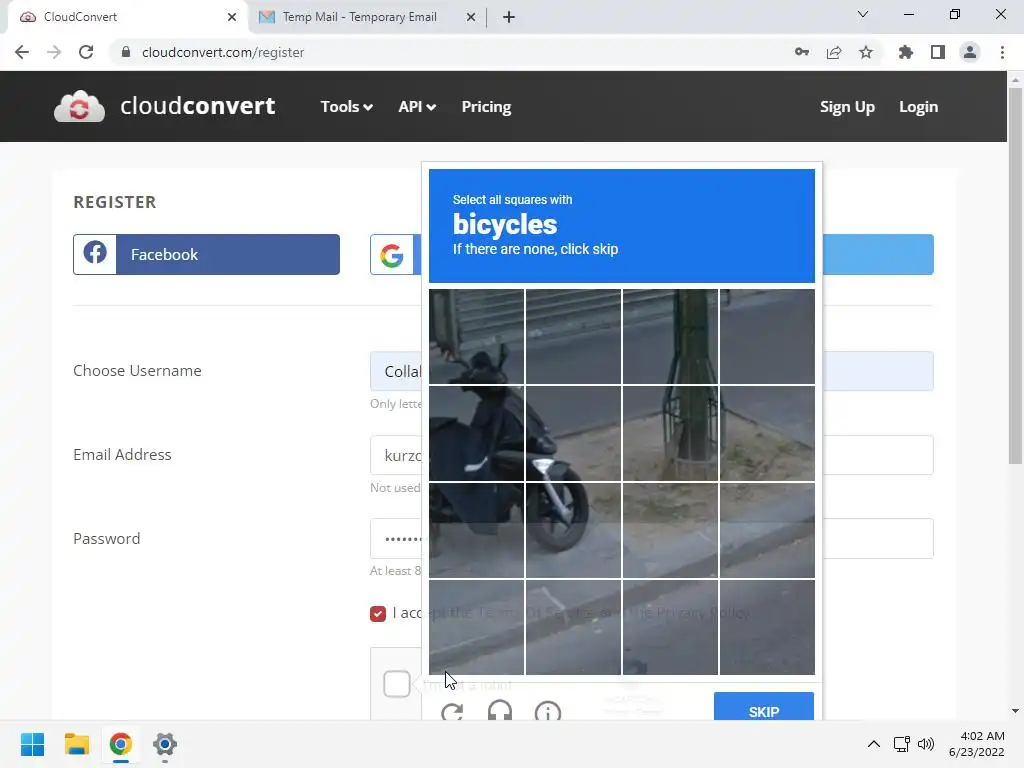Click the SKIP button in captcha

tap(763, 707)
